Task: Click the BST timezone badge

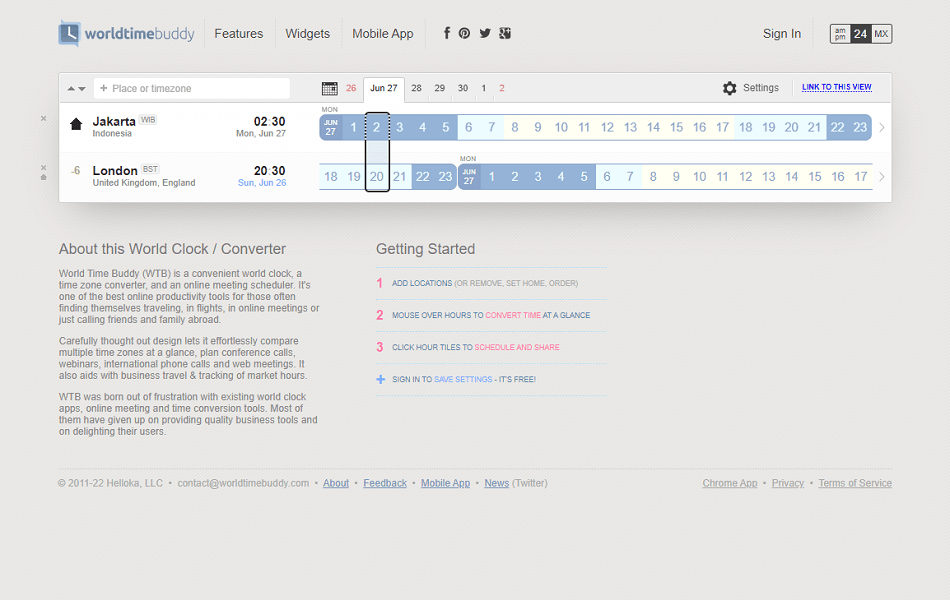Action: pos(150,169)
